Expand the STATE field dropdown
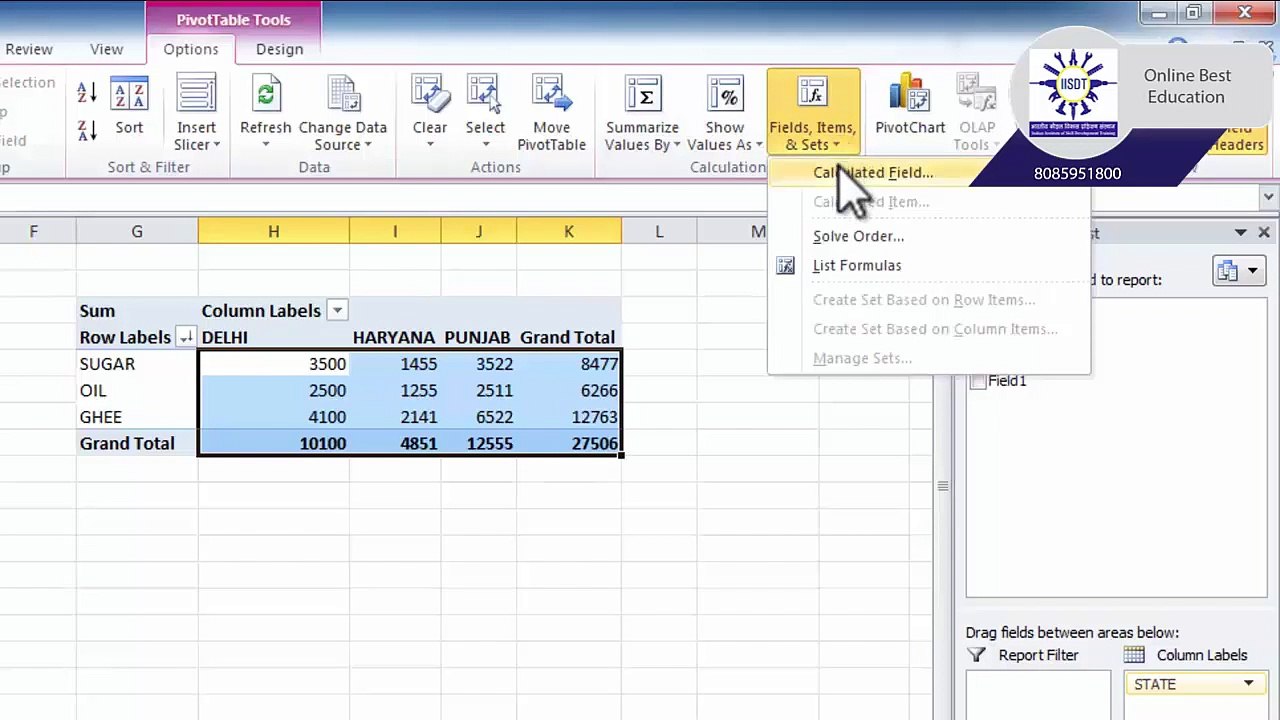 tap(1248, 684)
